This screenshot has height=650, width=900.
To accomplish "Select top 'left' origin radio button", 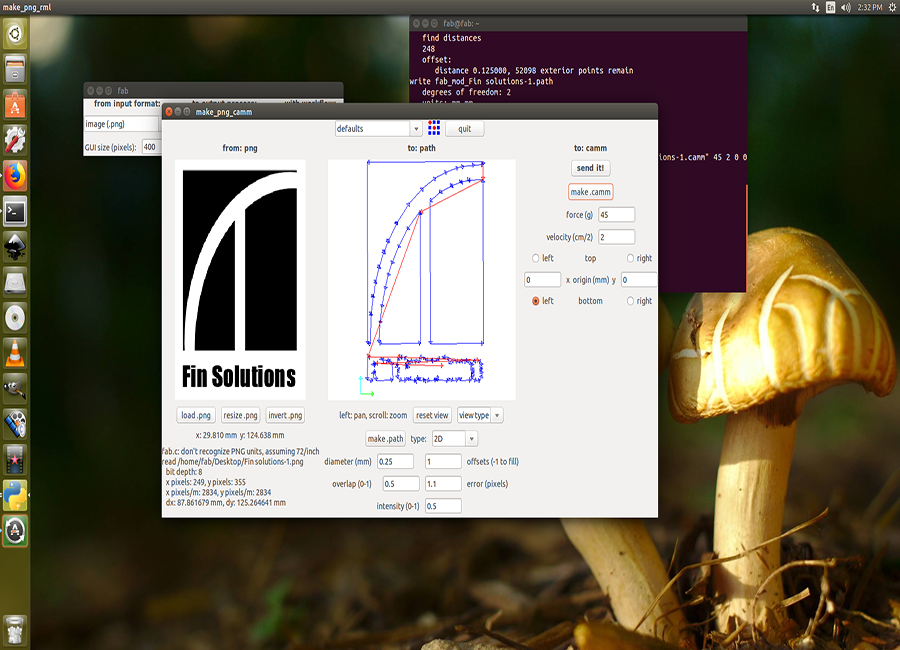I will (x=536, y=258).
